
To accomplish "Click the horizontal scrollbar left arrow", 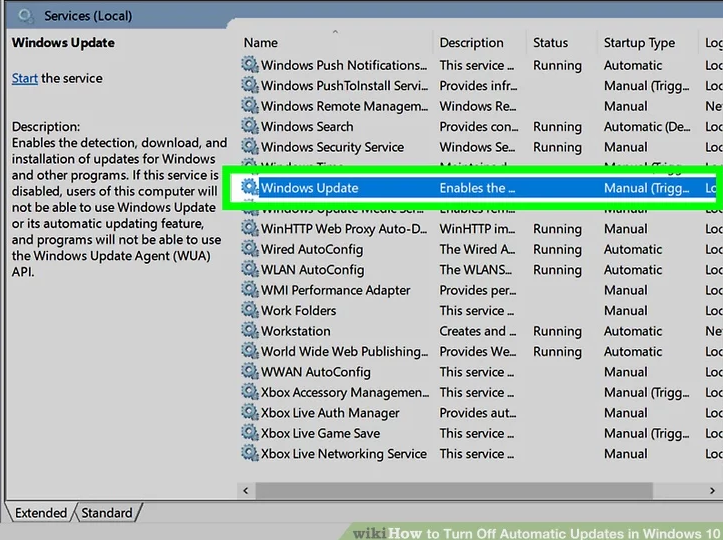I will [x=245, y=490].
